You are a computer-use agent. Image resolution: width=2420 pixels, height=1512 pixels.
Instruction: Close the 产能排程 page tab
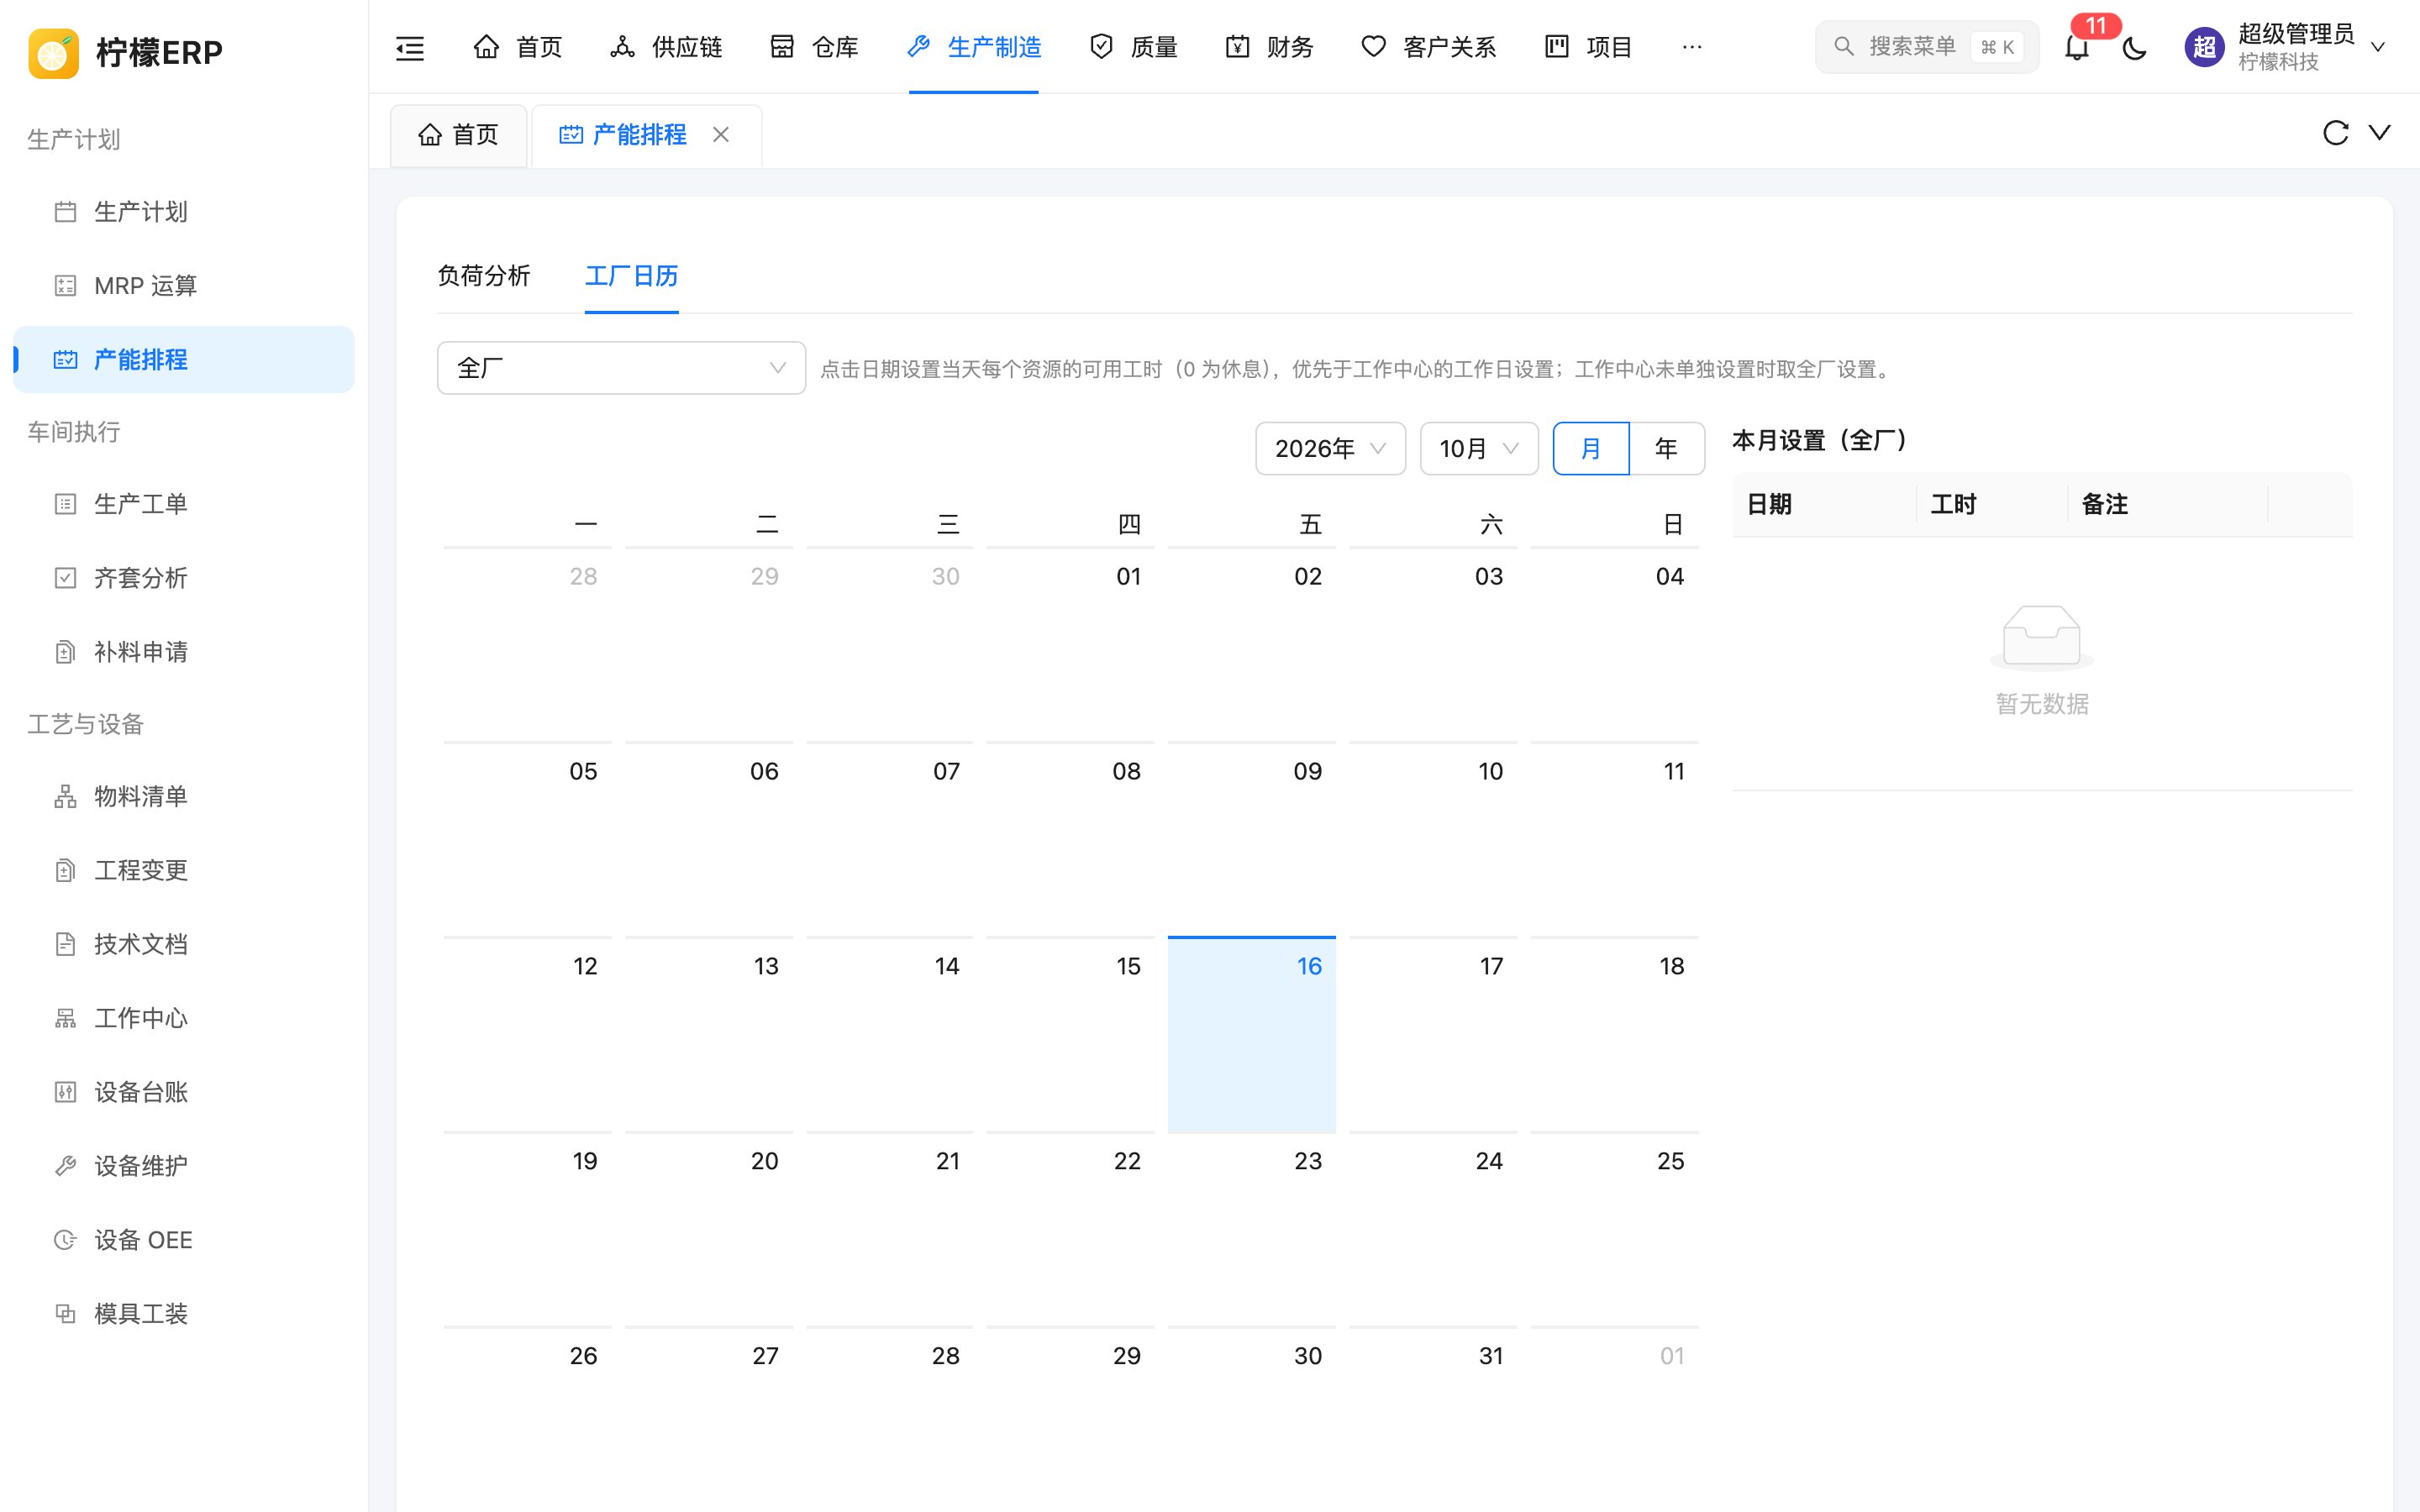tap(720, 134)
